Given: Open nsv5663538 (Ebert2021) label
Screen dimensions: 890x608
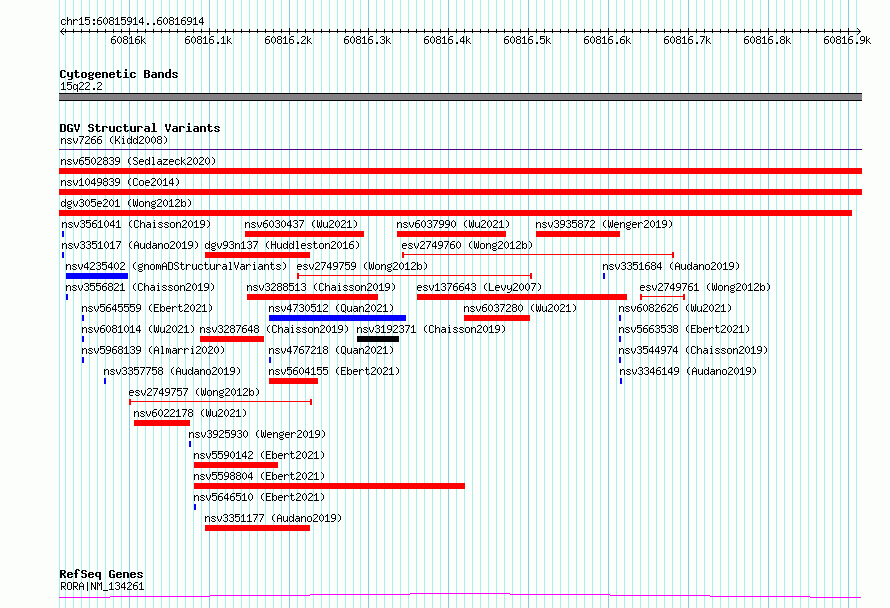Looking at the screenshot, I should click(x=684, y=329).
